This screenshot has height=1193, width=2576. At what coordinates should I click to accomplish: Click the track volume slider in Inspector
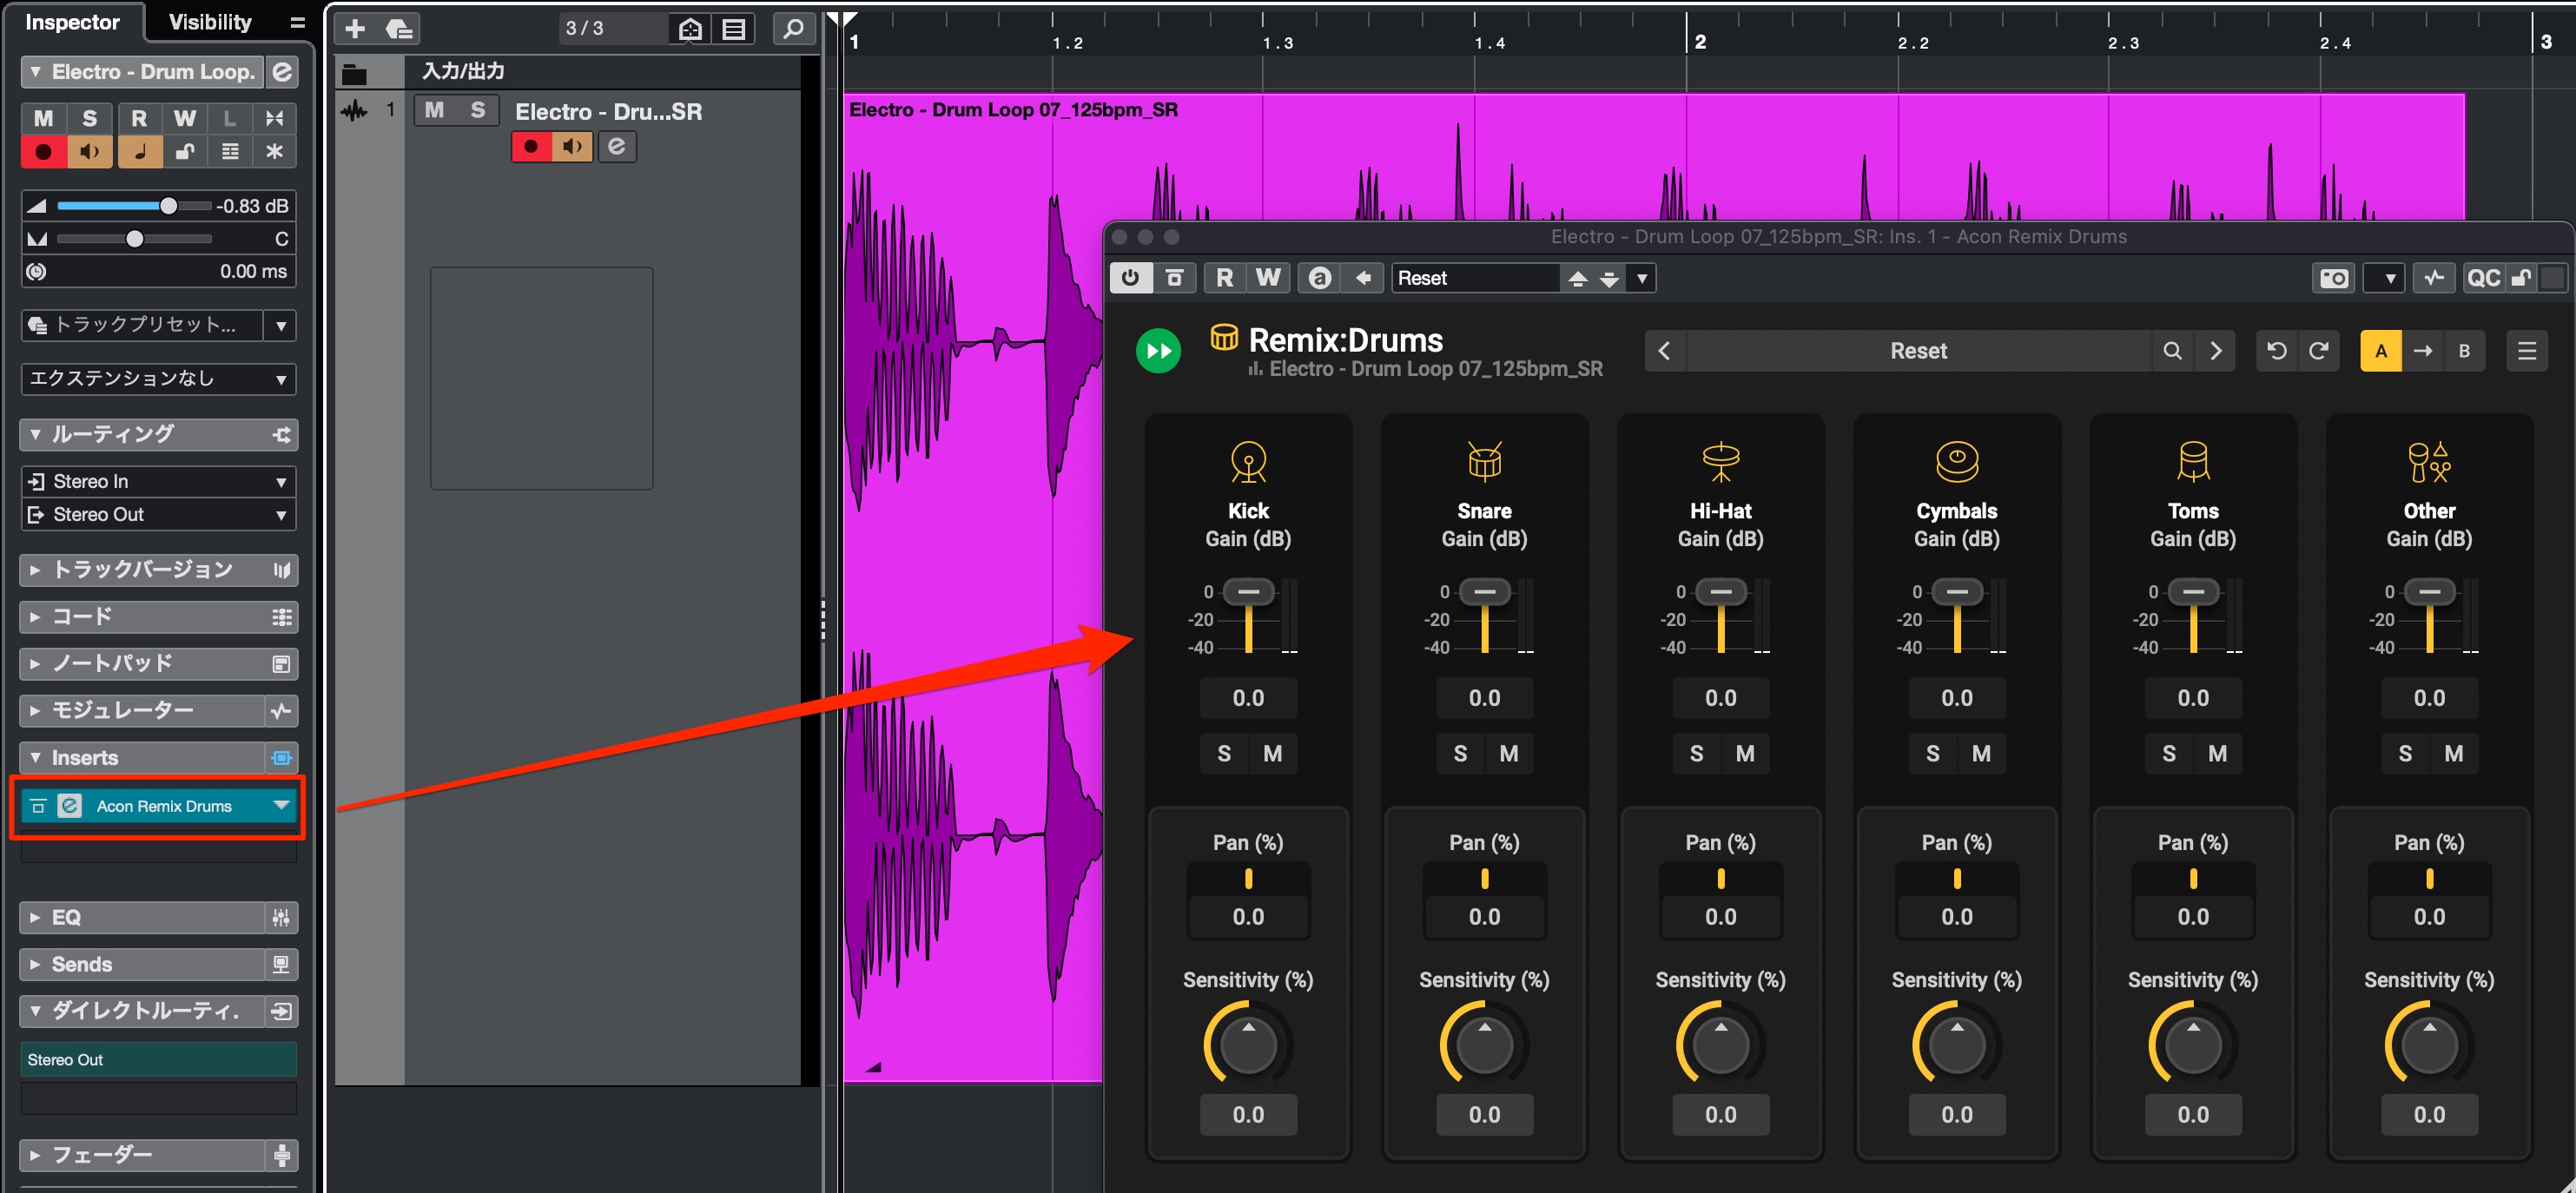(x=134, y=206)
